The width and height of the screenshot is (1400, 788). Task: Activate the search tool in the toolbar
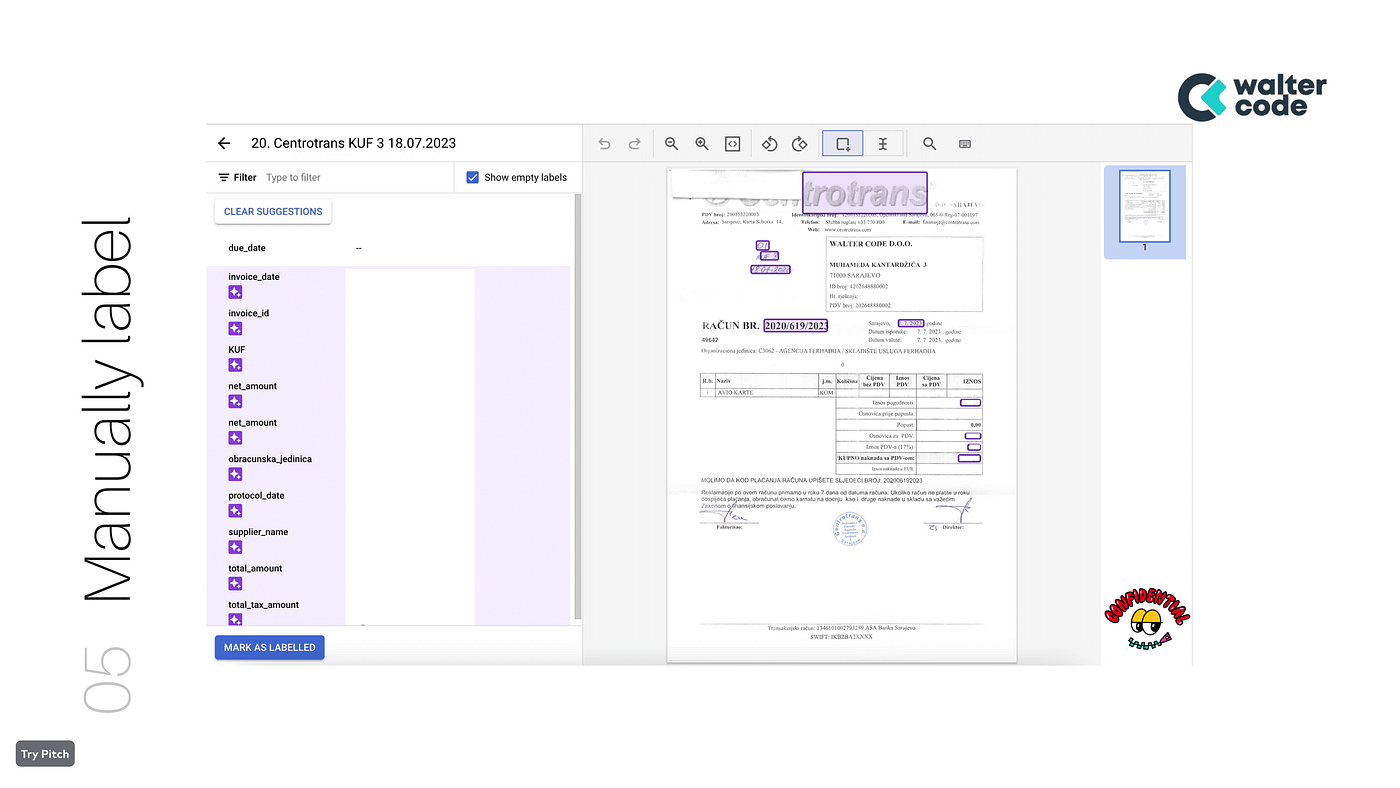pos(928,143)
